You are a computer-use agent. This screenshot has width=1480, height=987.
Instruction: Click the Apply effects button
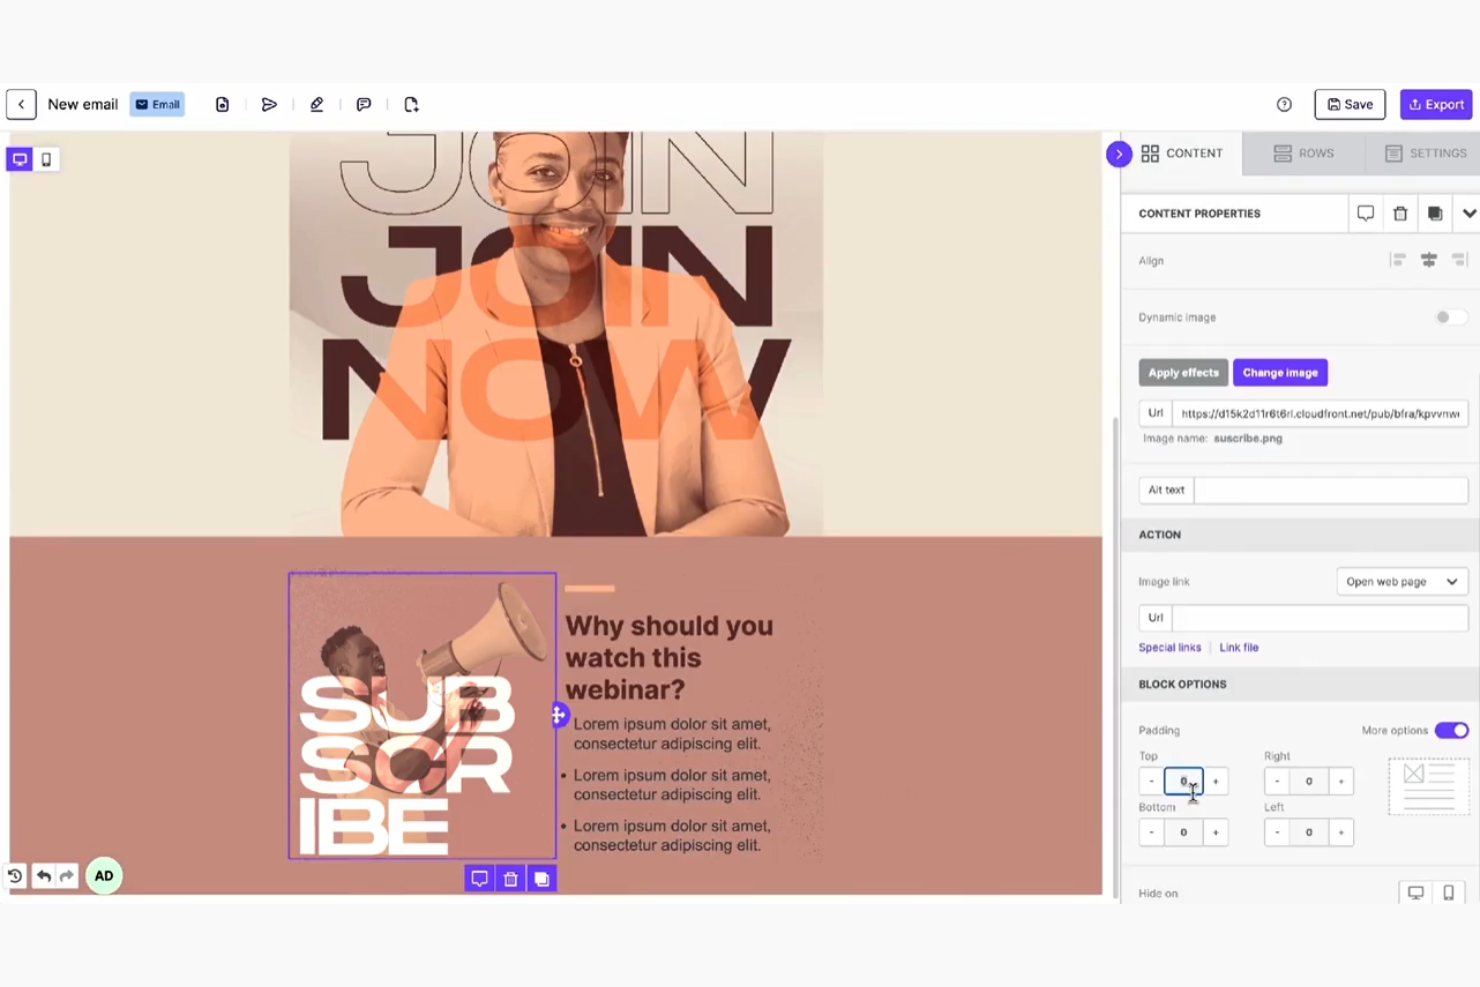1183,372
